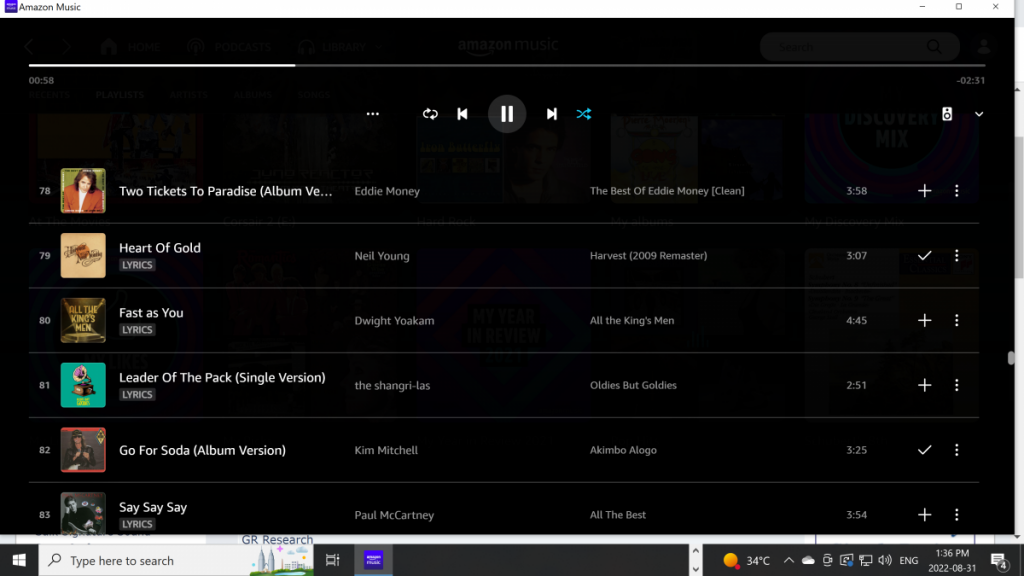
Task: Open Windows Task View from taskbar
Action: tap(333, 560)
